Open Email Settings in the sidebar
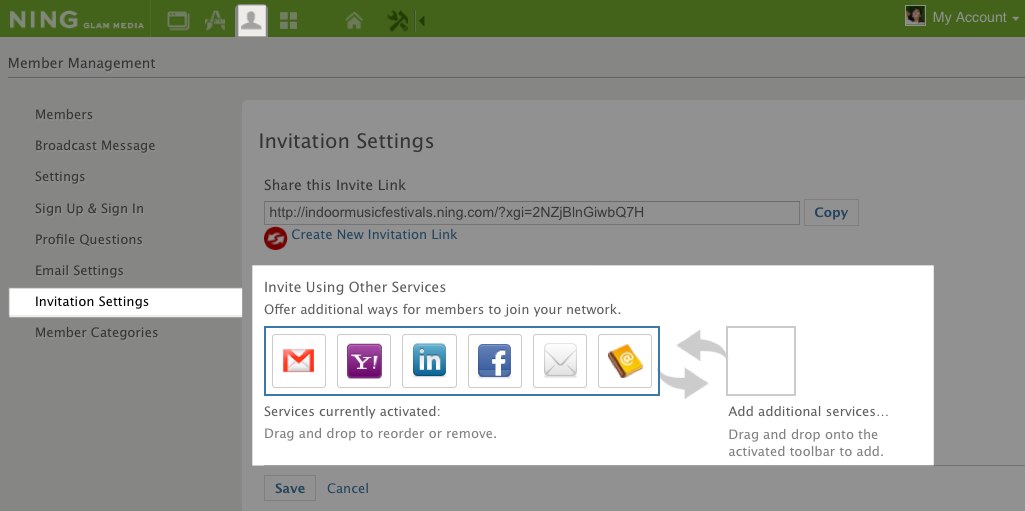Image resolution: width=1025 pixels, height=511 pixels. click(79, 271)
